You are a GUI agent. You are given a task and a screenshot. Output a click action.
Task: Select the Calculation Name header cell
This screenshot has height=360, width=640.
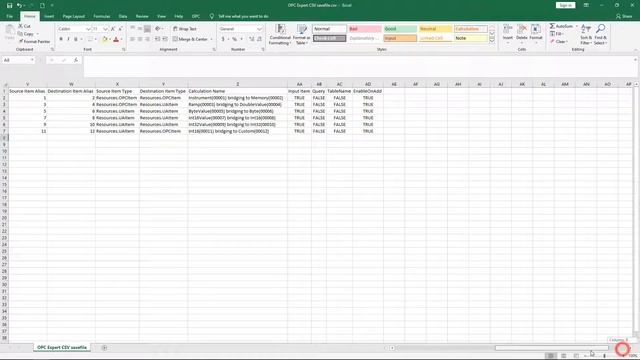click(x=238, y=91)
